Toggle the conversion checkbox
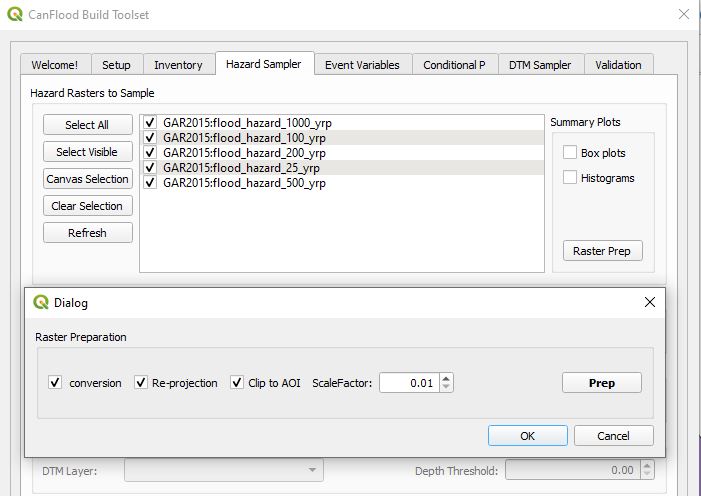Screen dimensions: 701x496 [x=55, y=382]
